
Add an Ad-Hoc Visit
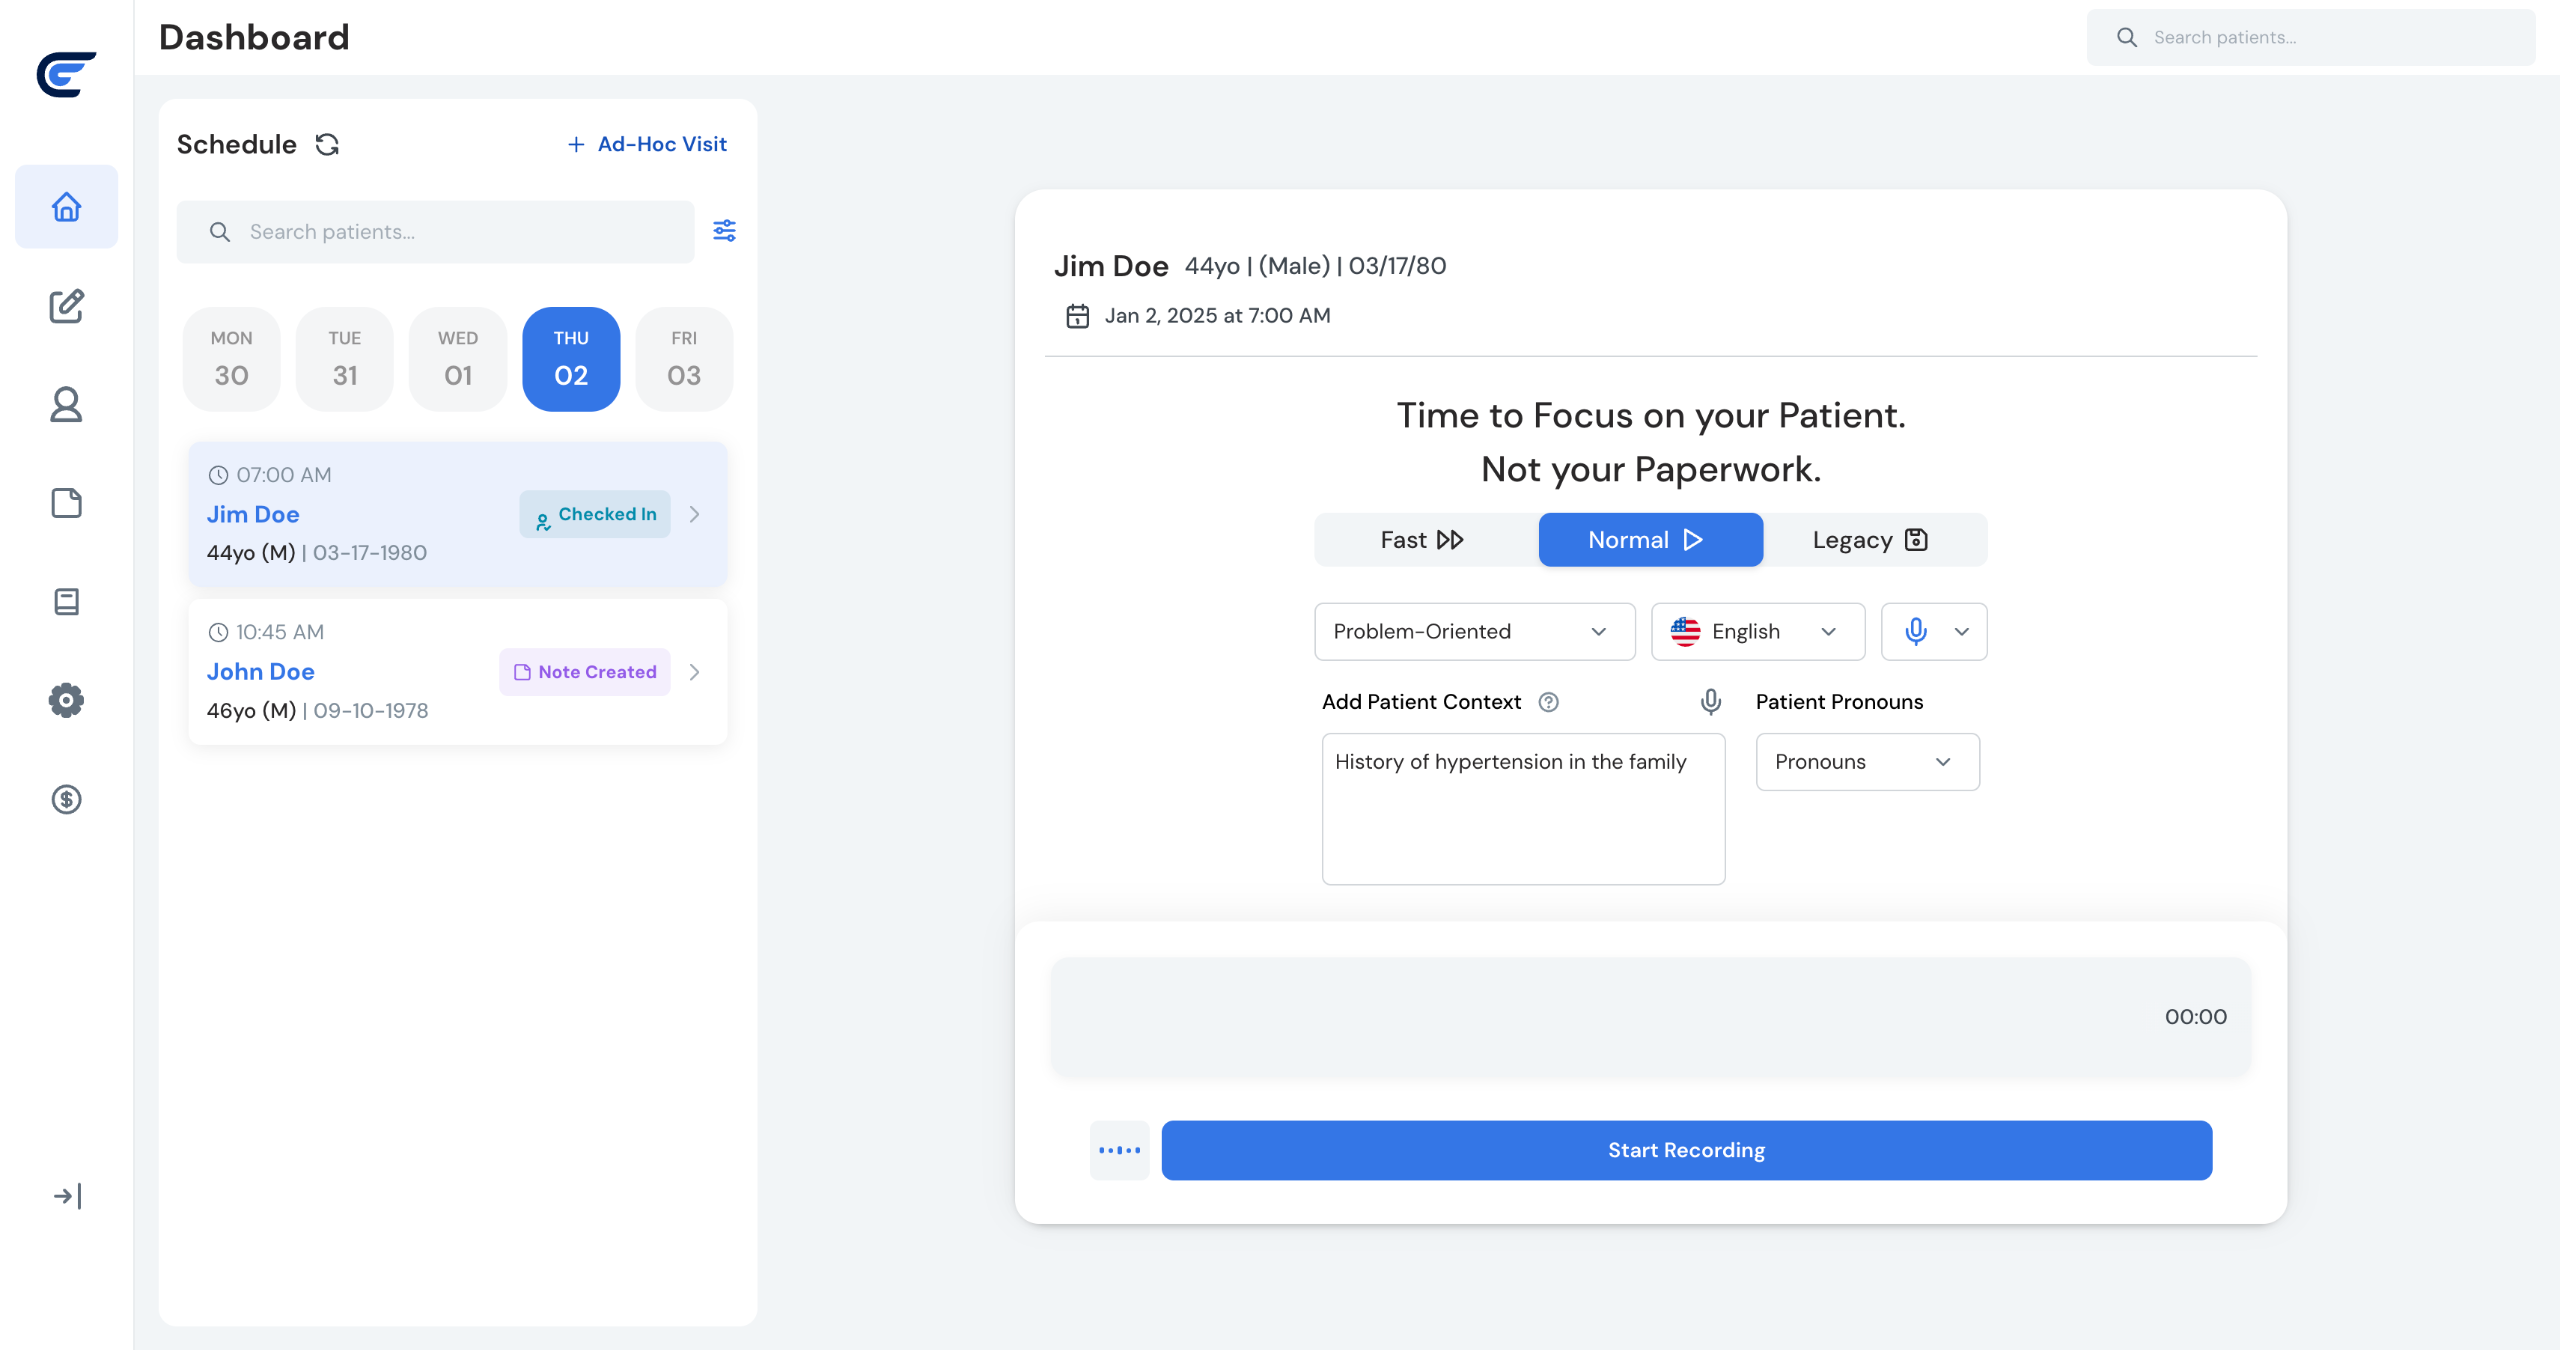pos(648,145)
